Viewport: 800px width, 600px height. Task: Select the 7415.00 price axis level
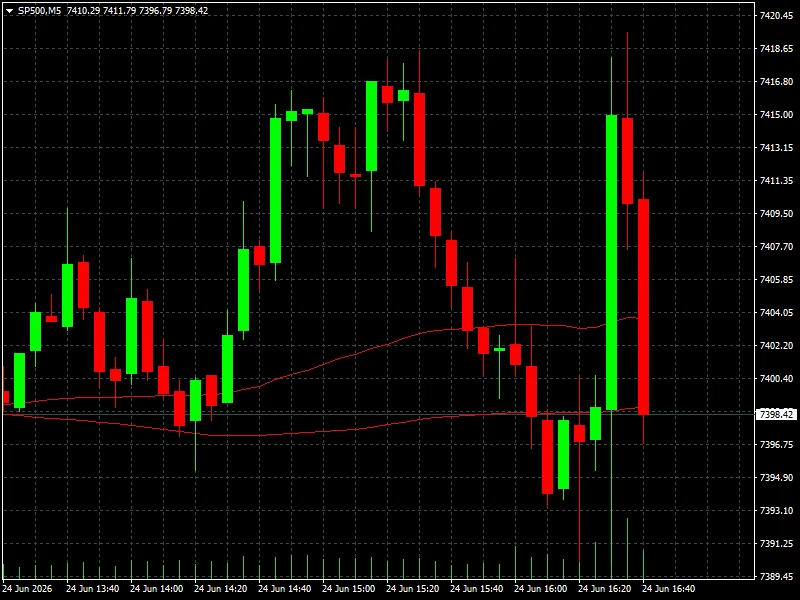[x=776, y=115]
